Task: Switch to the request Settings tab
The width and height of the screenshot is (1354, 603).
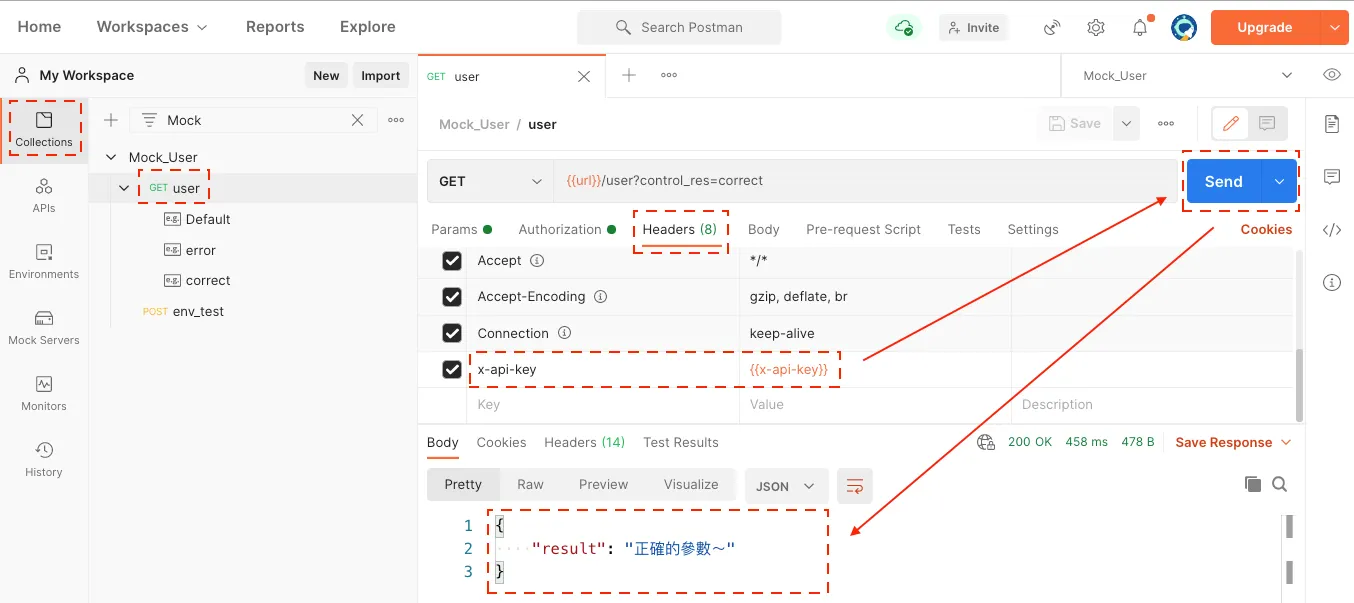Action: (1033, 229)
